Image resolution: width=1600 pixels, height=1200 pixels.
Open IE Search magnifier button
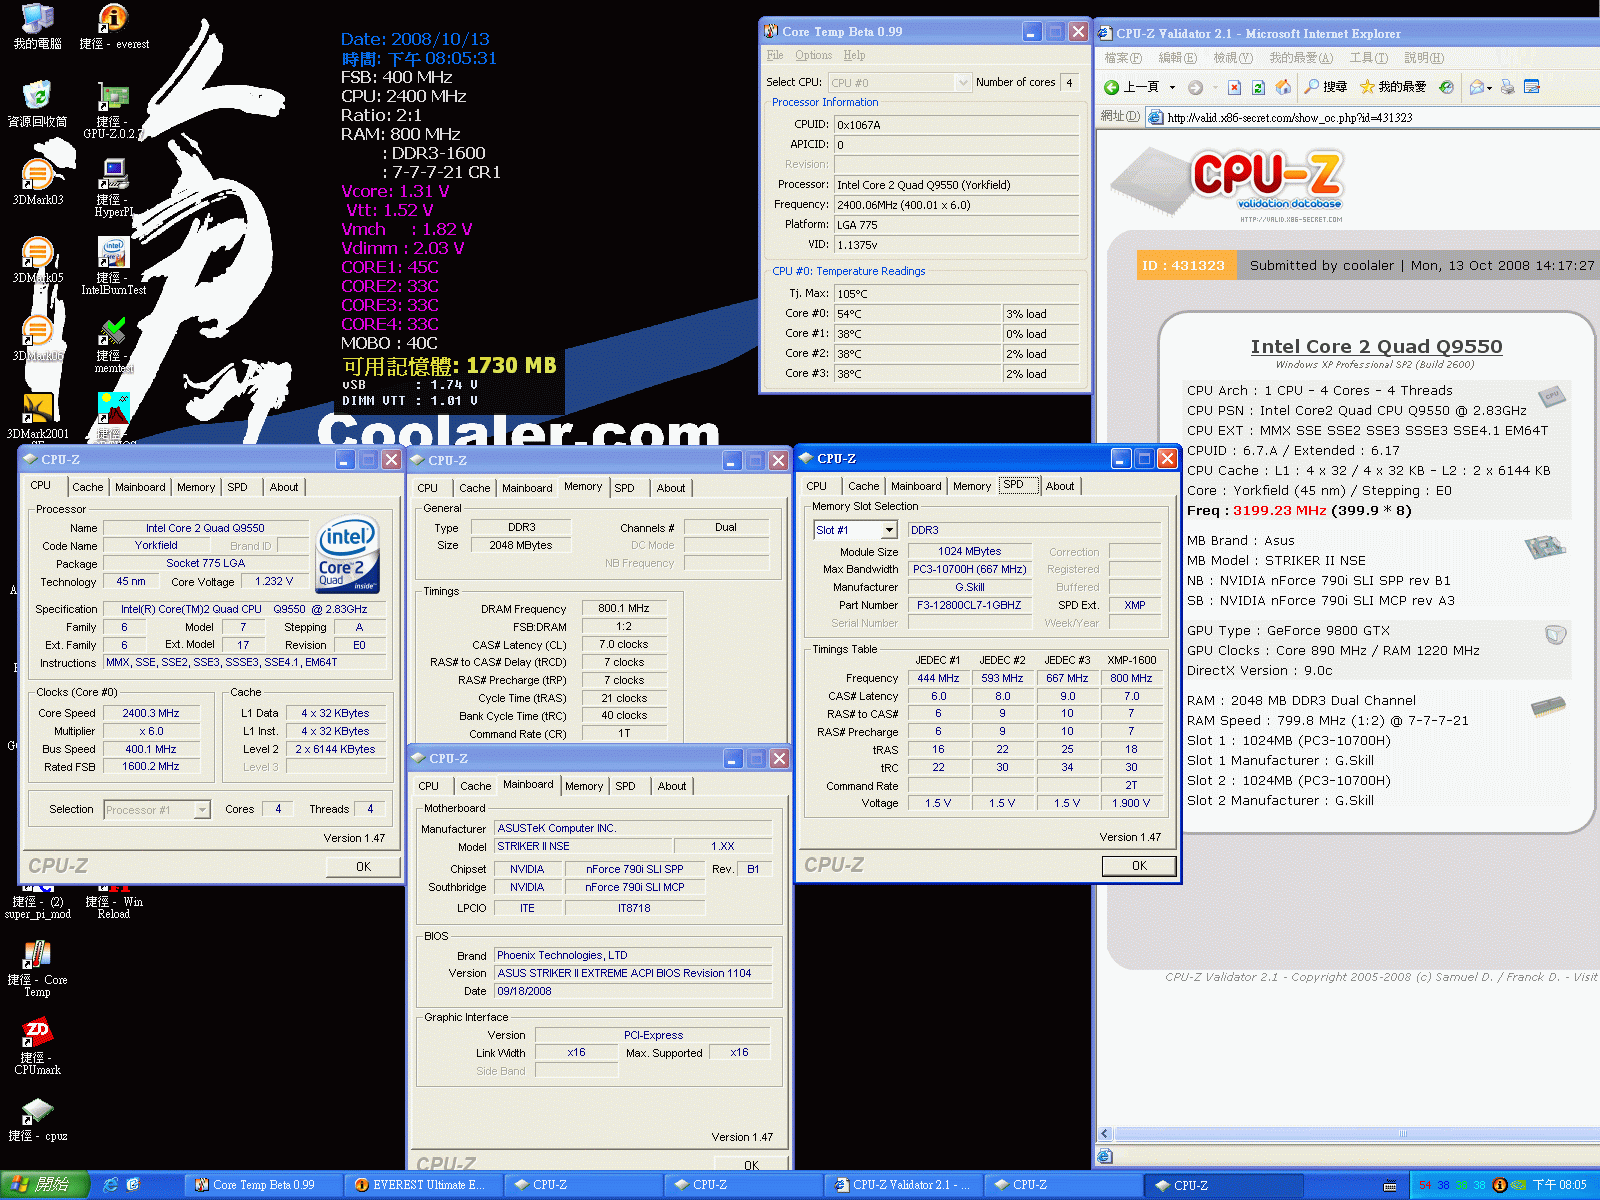click(1326, 87)
